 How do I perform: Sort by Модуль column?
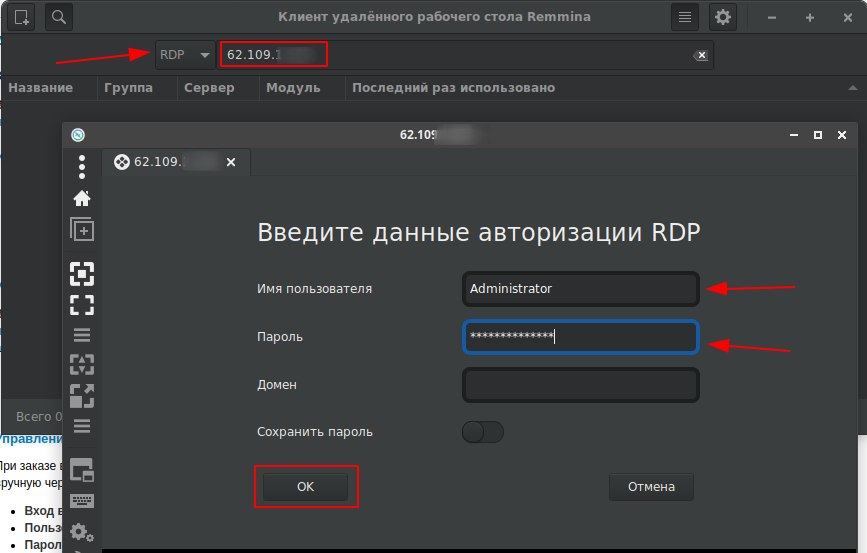[x=293, y=88]
